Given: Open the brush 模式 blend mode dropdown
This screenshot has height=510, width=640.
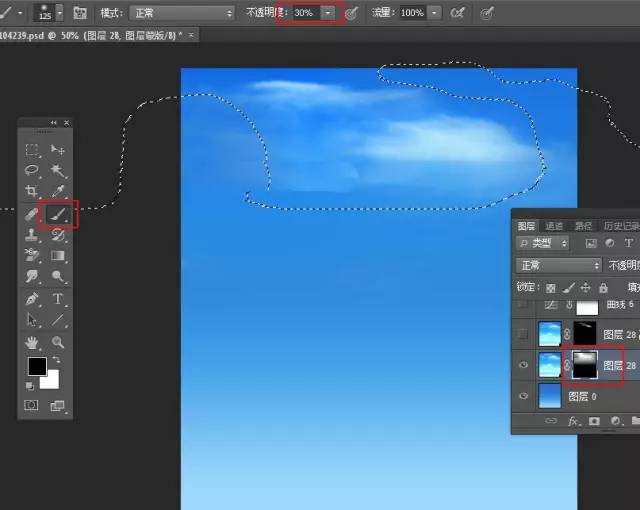Looking at the screenshot, I should 182,14.
